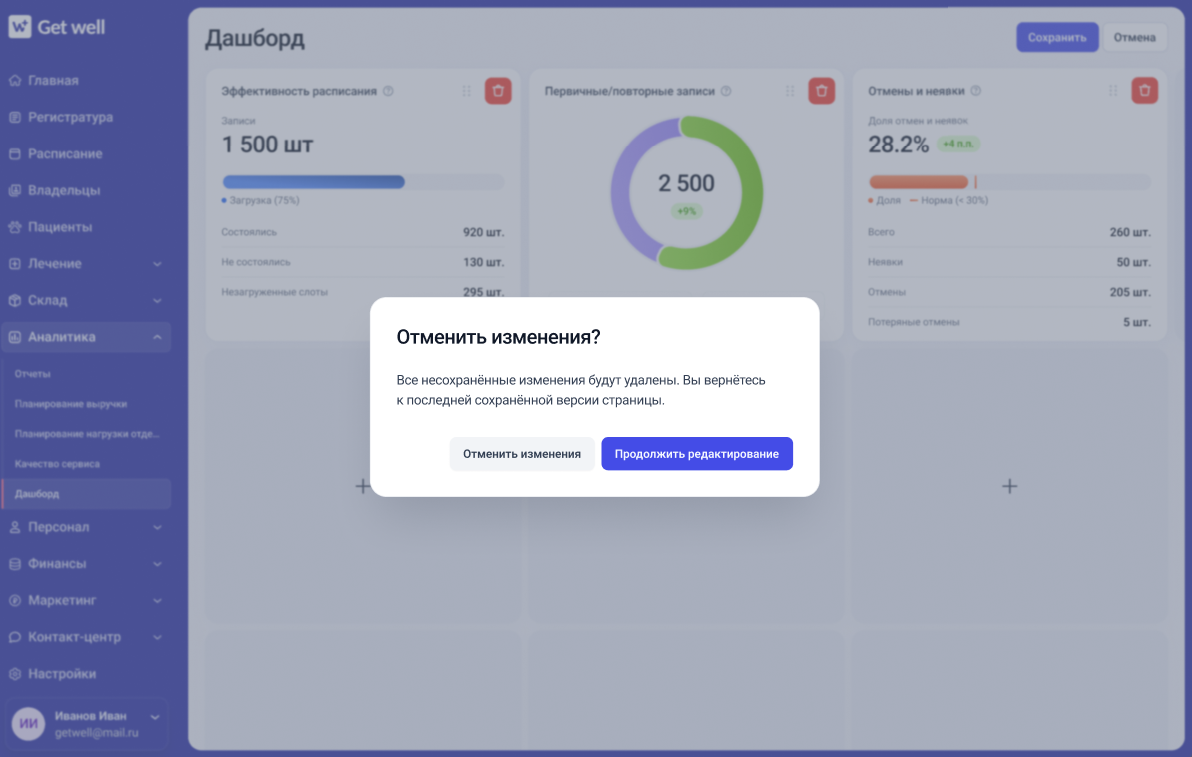The image size is (1192, 757).
Task: Click the Неявки 50 шт. value
Action: 1133,262
